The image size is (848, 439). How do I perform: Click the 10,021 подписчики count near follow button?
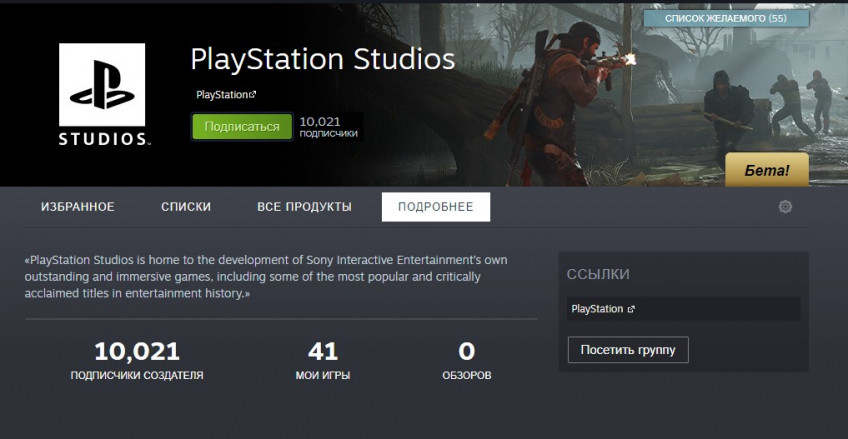click(328, 127)
